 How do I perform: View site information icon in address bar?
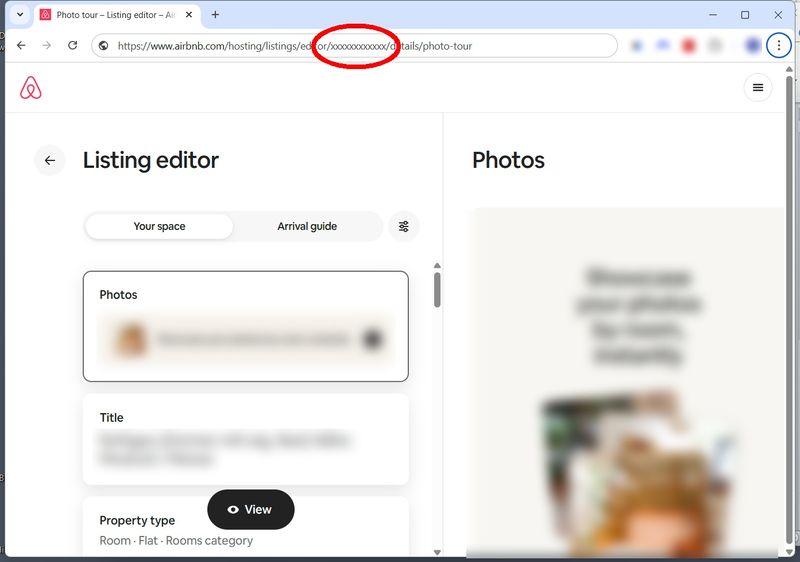click(x=103, y=46)
